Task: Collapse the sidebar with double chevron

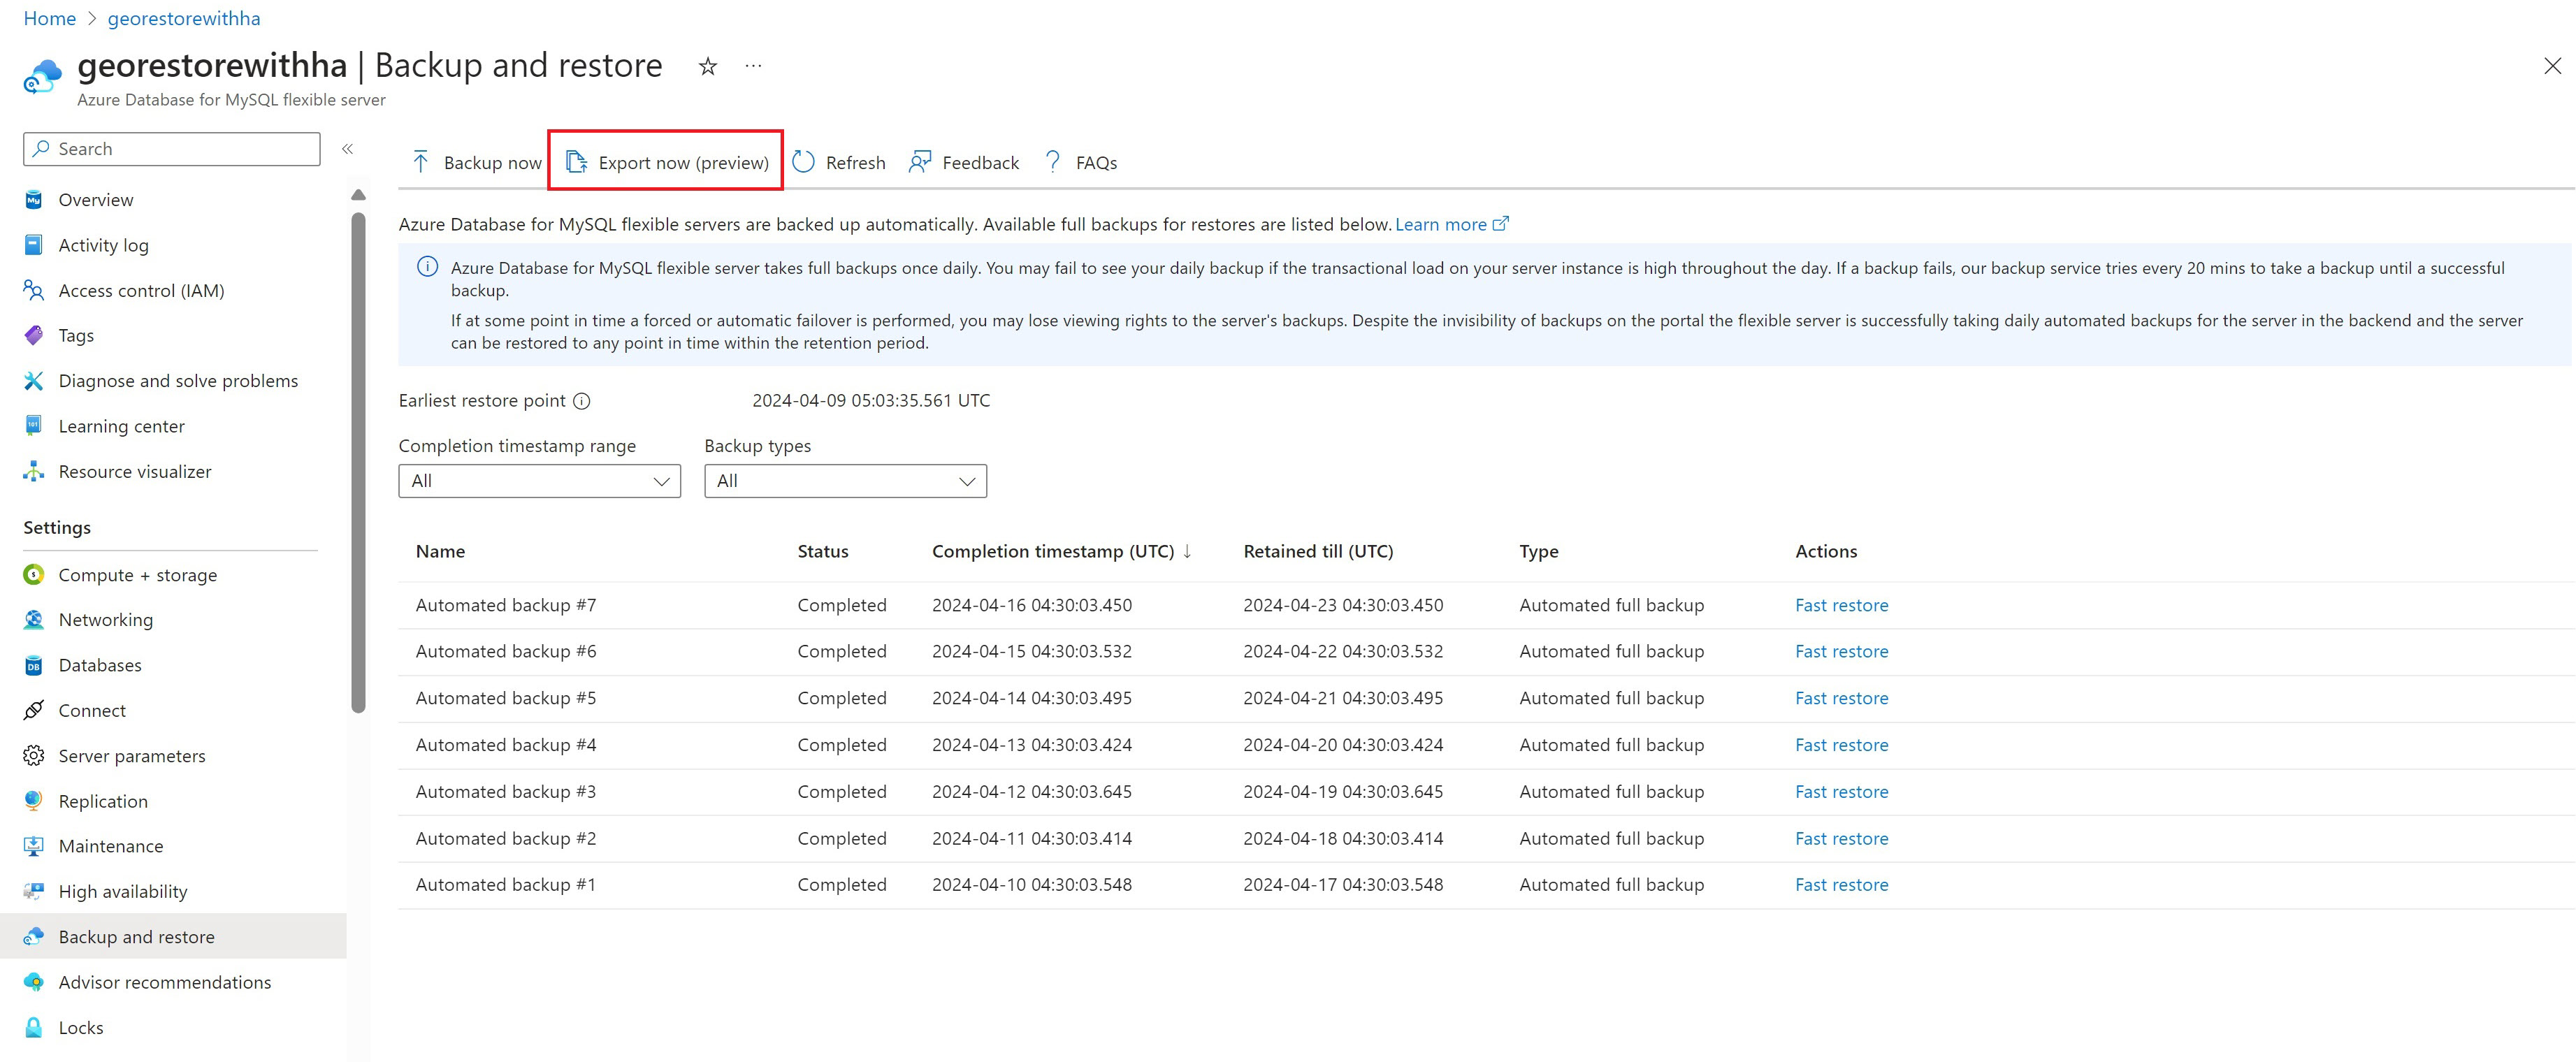Action: click(x=348, y=149)
